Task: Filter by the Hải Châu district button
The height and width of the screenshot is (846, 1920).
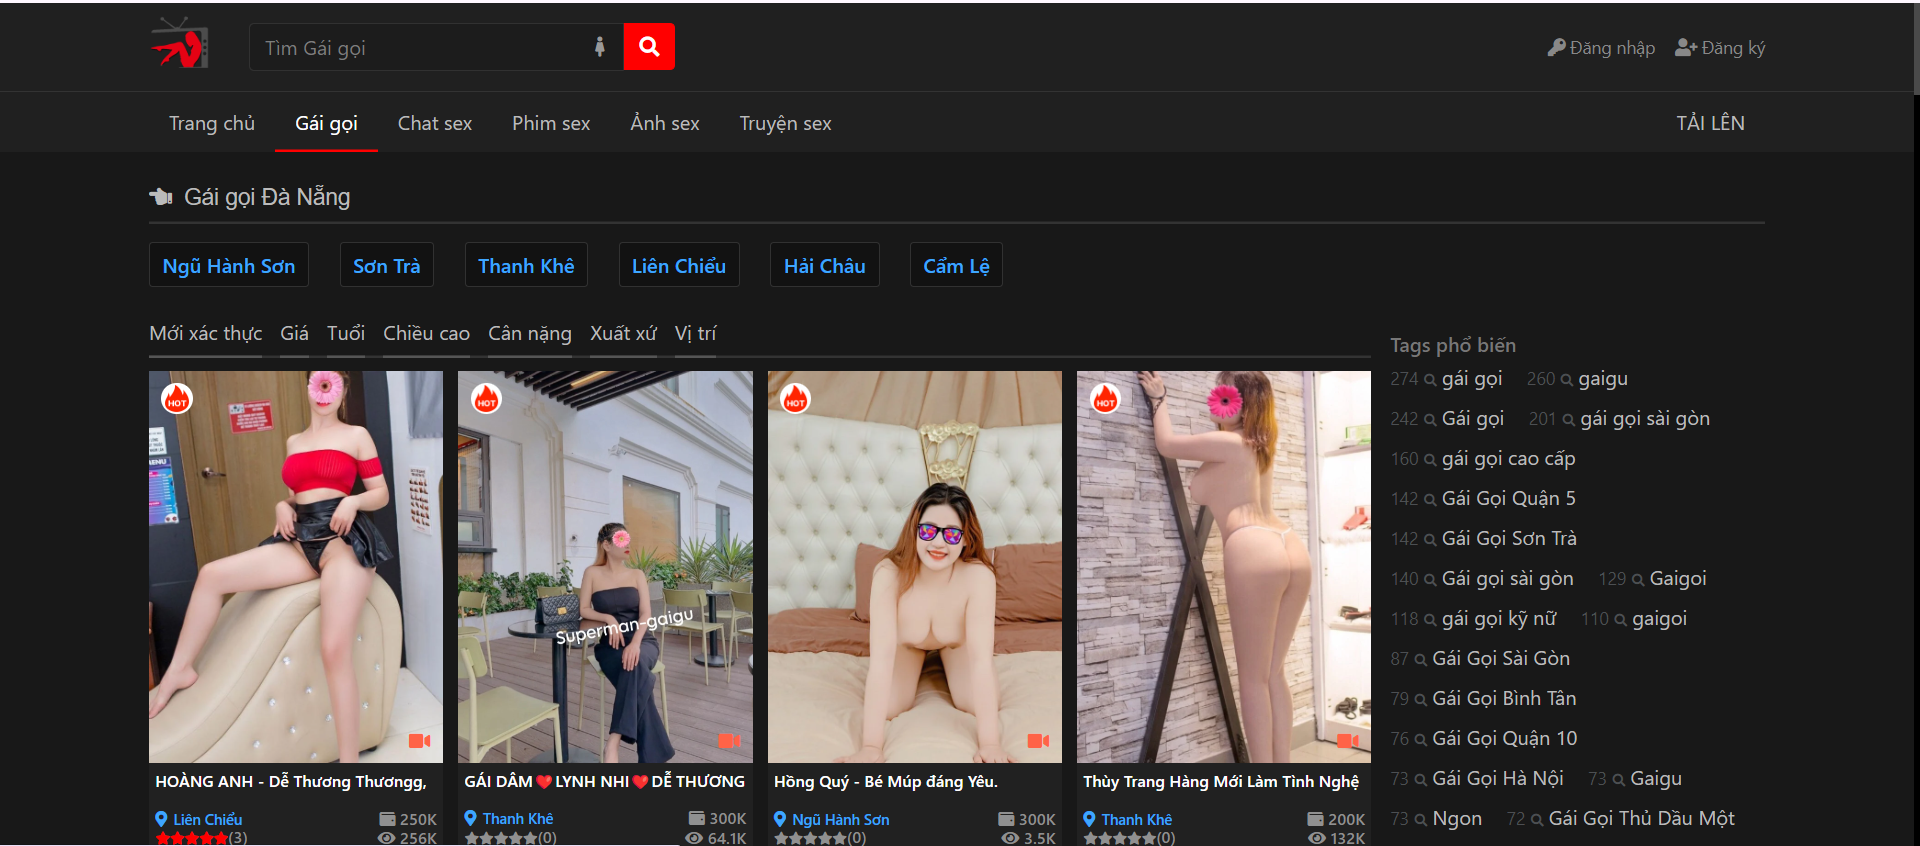Action: point(824,266)
